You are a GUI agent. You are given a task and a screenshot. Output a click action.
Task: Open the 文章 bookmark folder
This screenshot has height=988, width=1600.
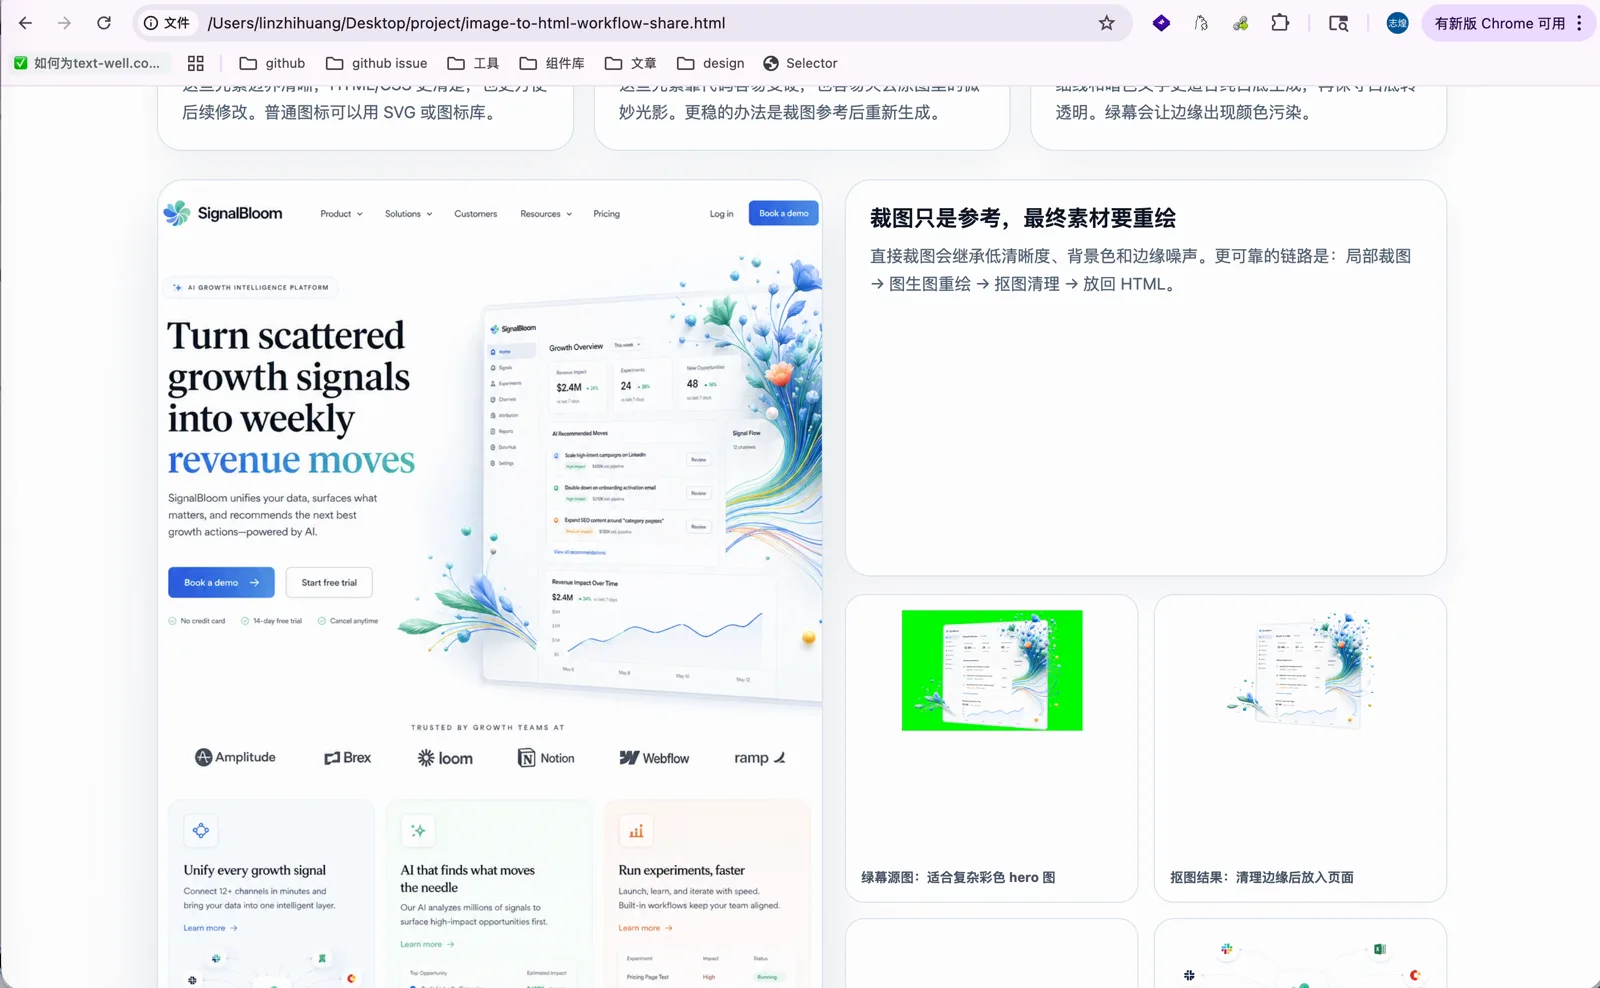point(631,63)
